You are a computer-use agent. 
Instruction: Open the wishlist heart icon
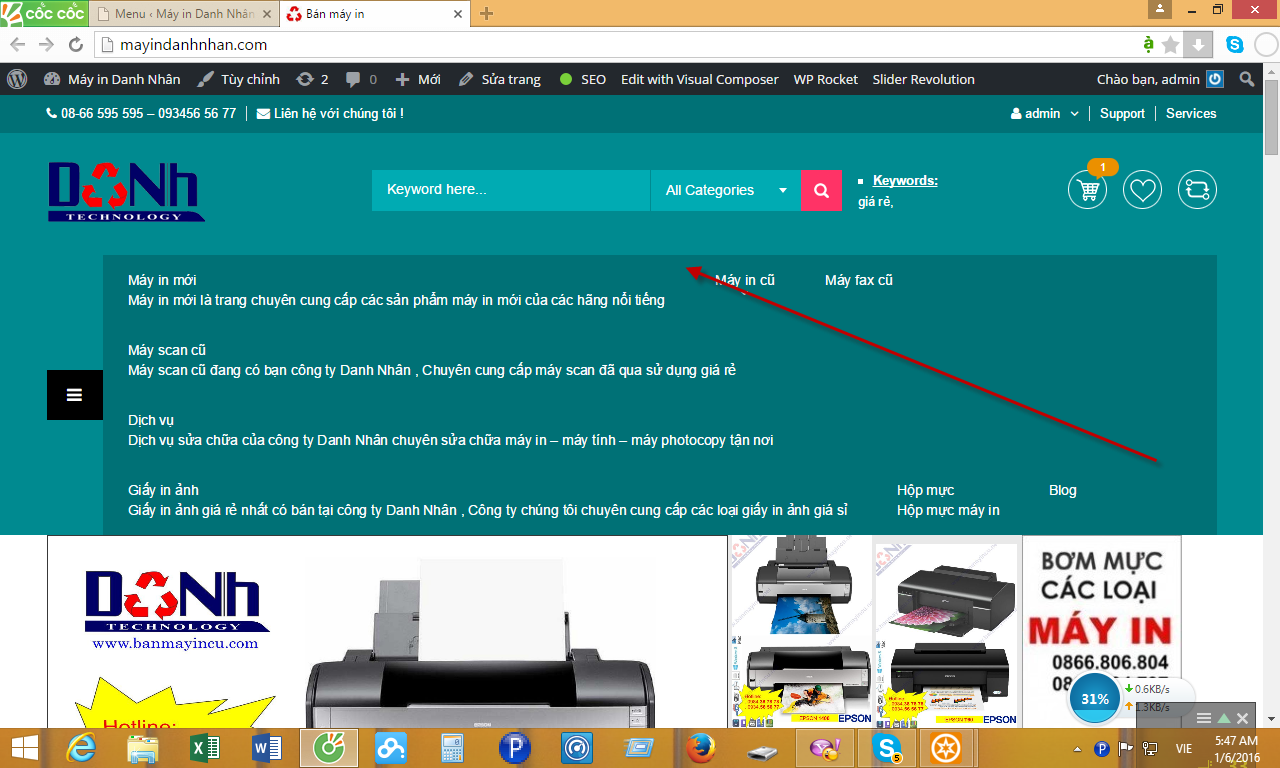[x=1142, y=189]
